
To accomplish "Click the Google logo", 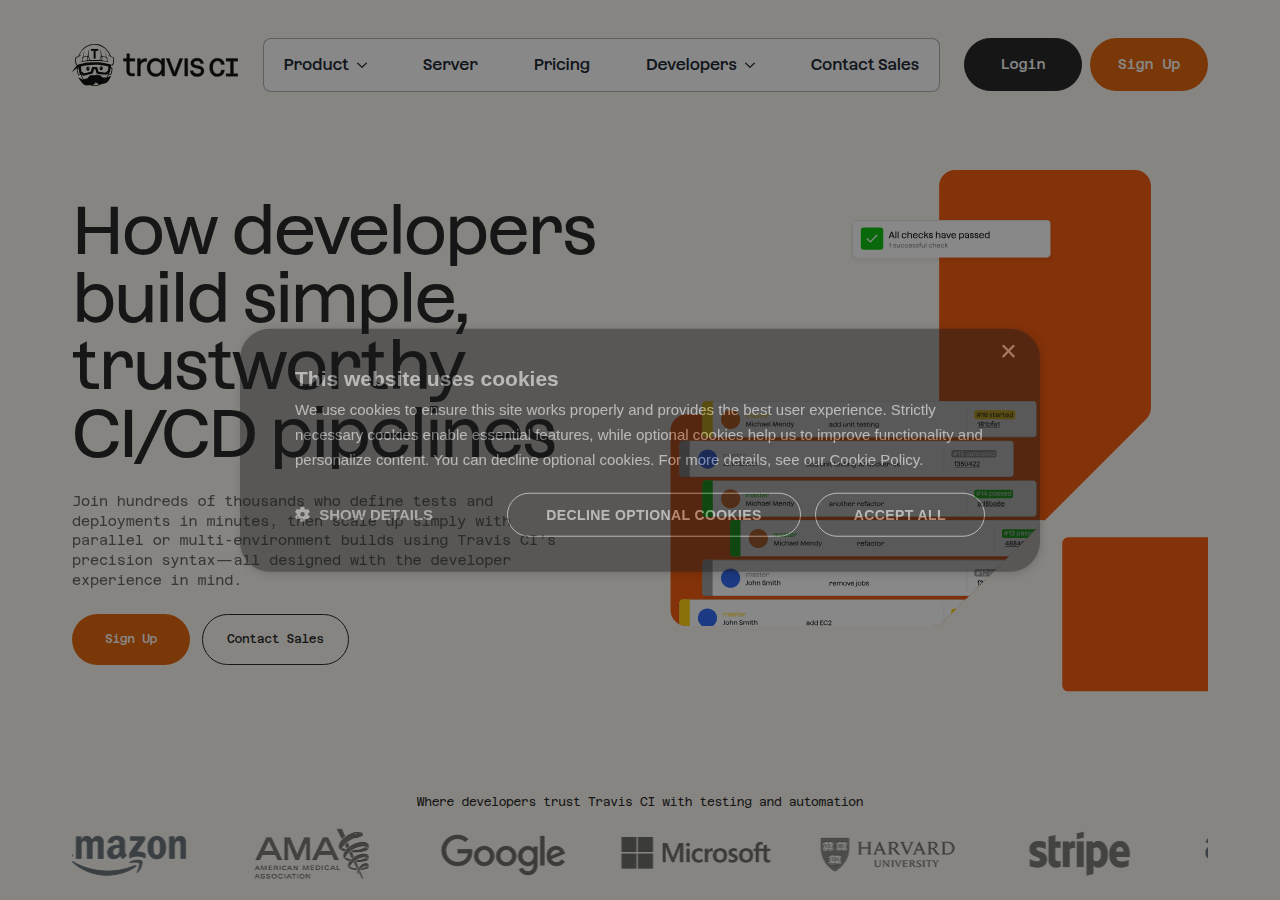I will [503, 854].
